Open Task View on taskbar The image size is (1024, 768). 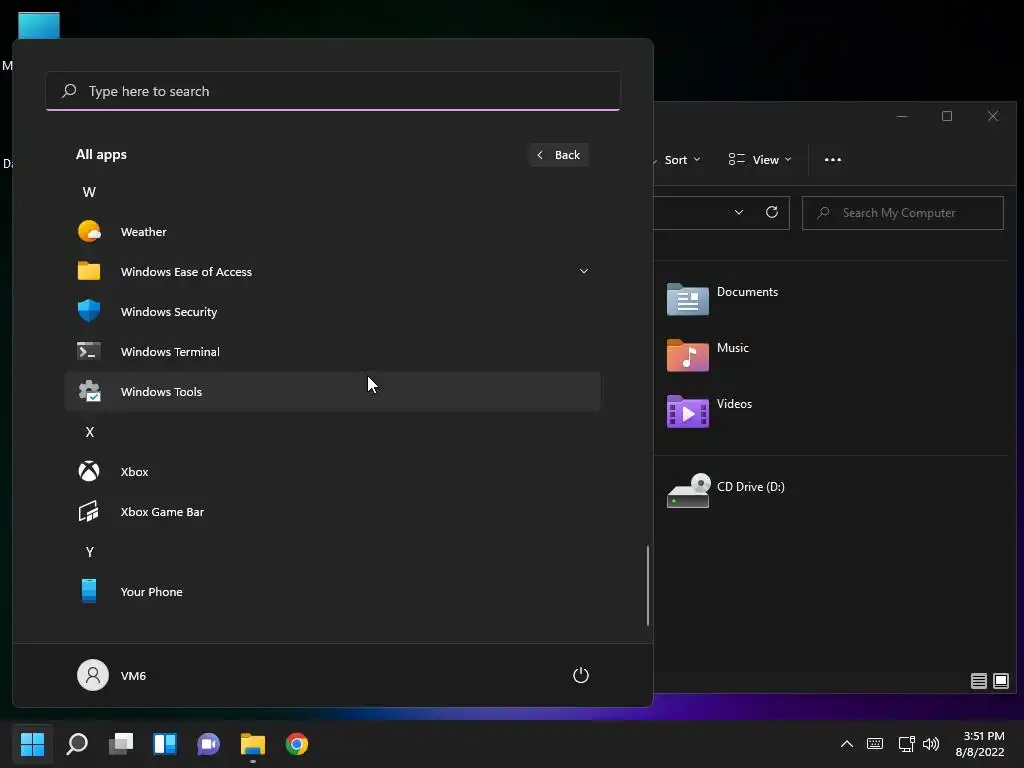pyautogui.click(x=121, y=744)
